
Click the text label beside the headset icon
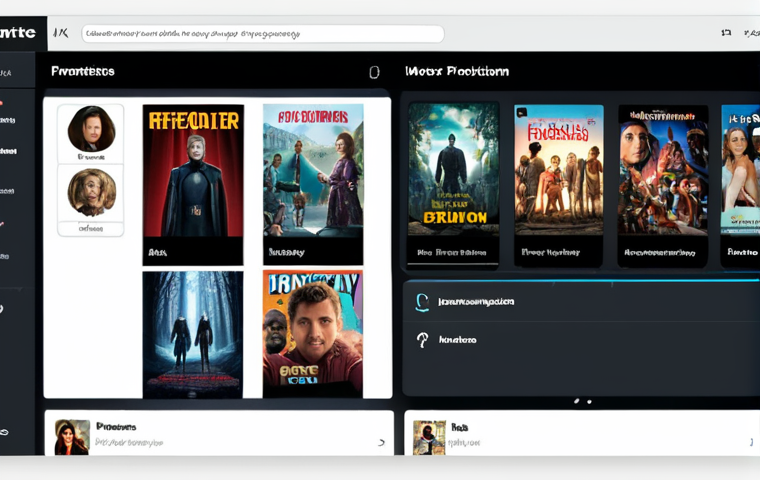[x=476, y=302]
